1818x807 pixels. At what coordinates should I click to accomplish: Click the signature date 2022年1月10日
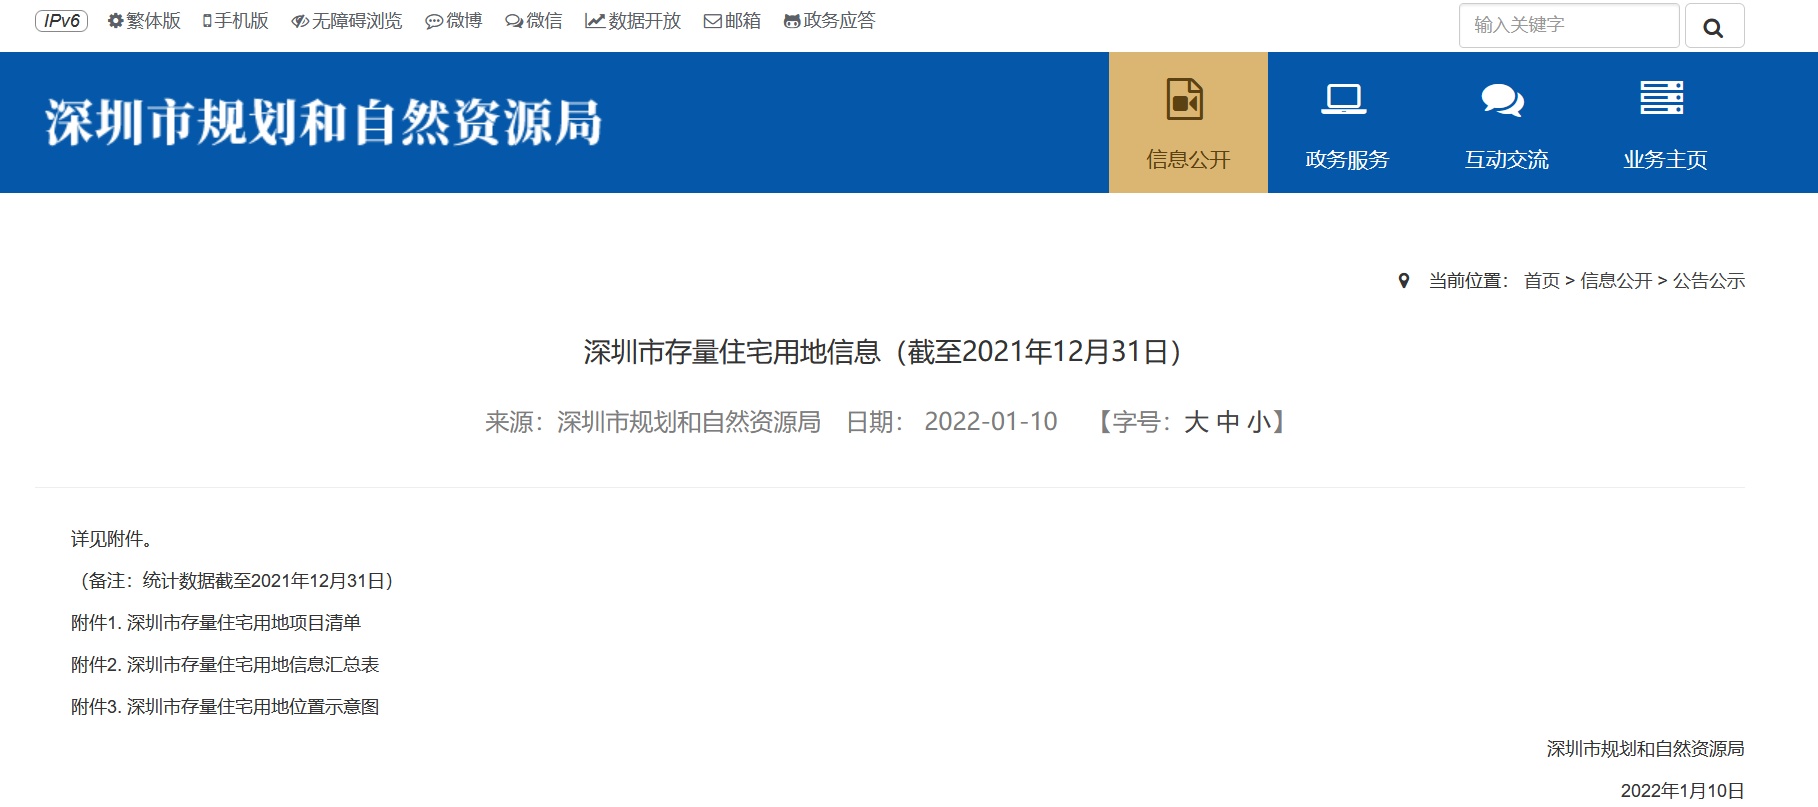point(1683,791)
